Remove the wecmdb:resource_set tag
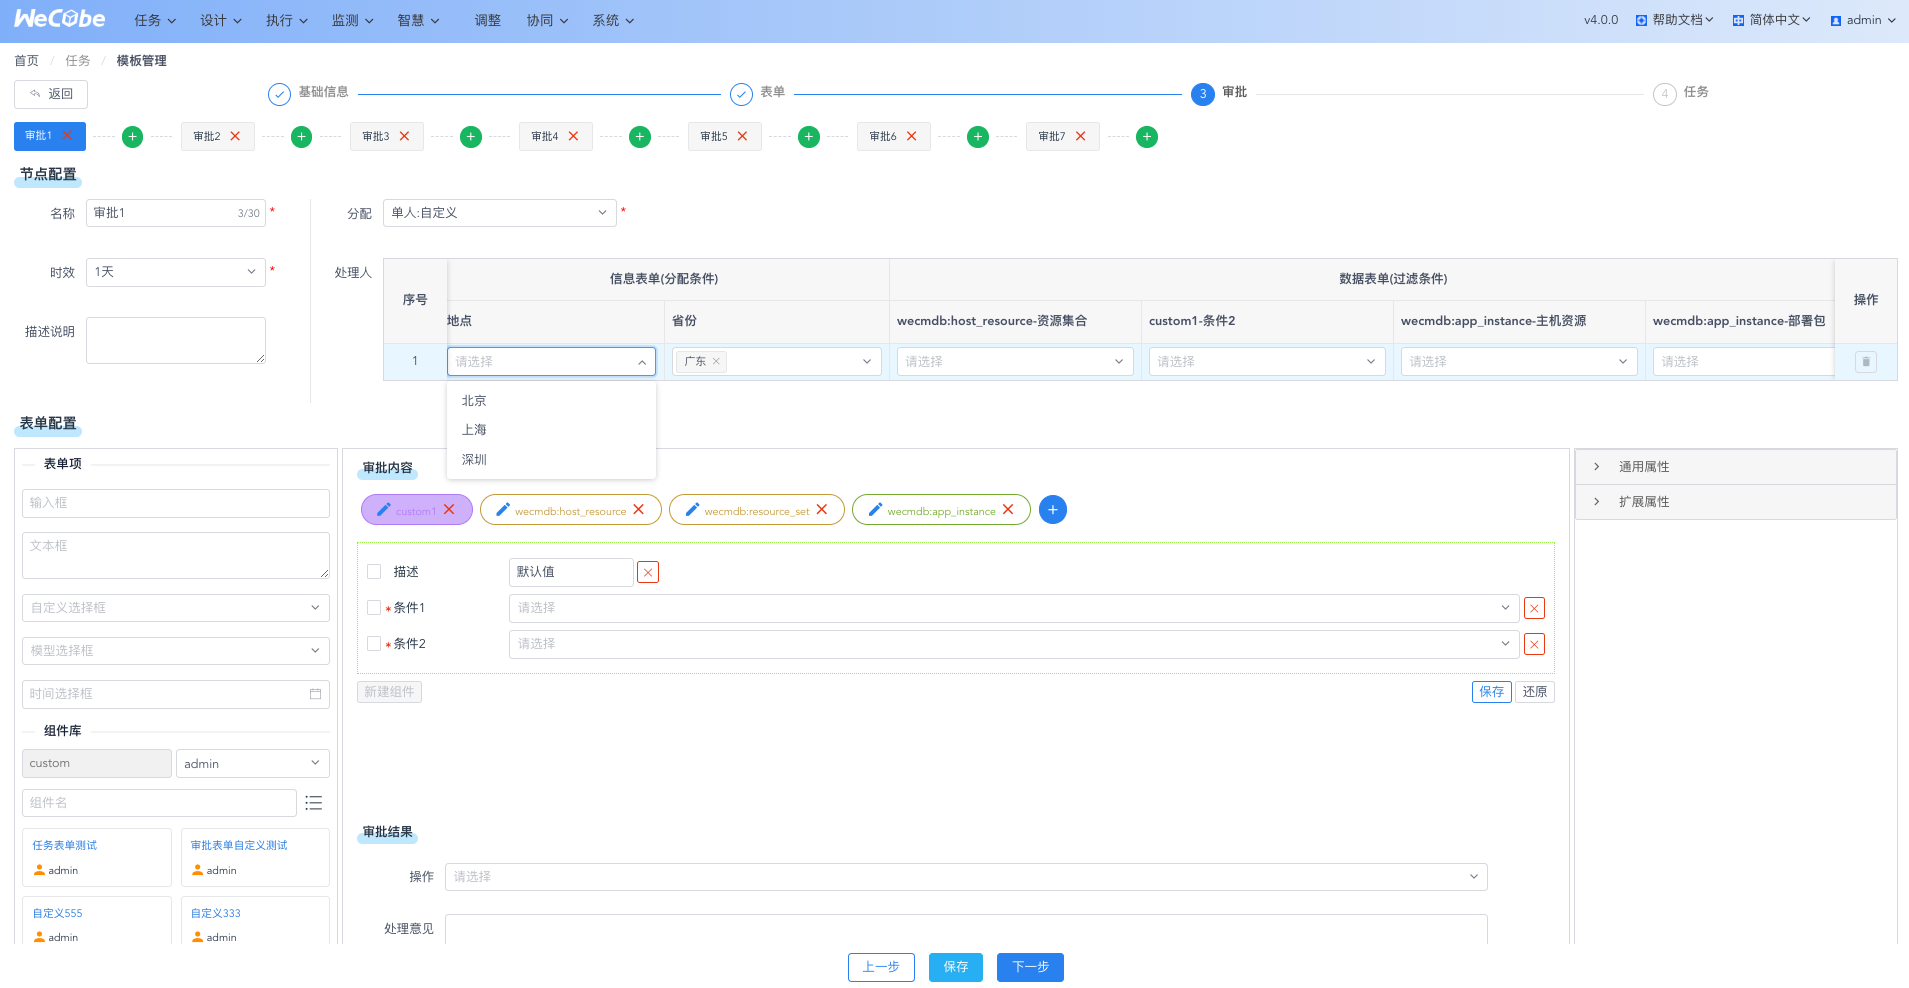The width and height of the screenshot is (1909, 988). click(821, 509)
